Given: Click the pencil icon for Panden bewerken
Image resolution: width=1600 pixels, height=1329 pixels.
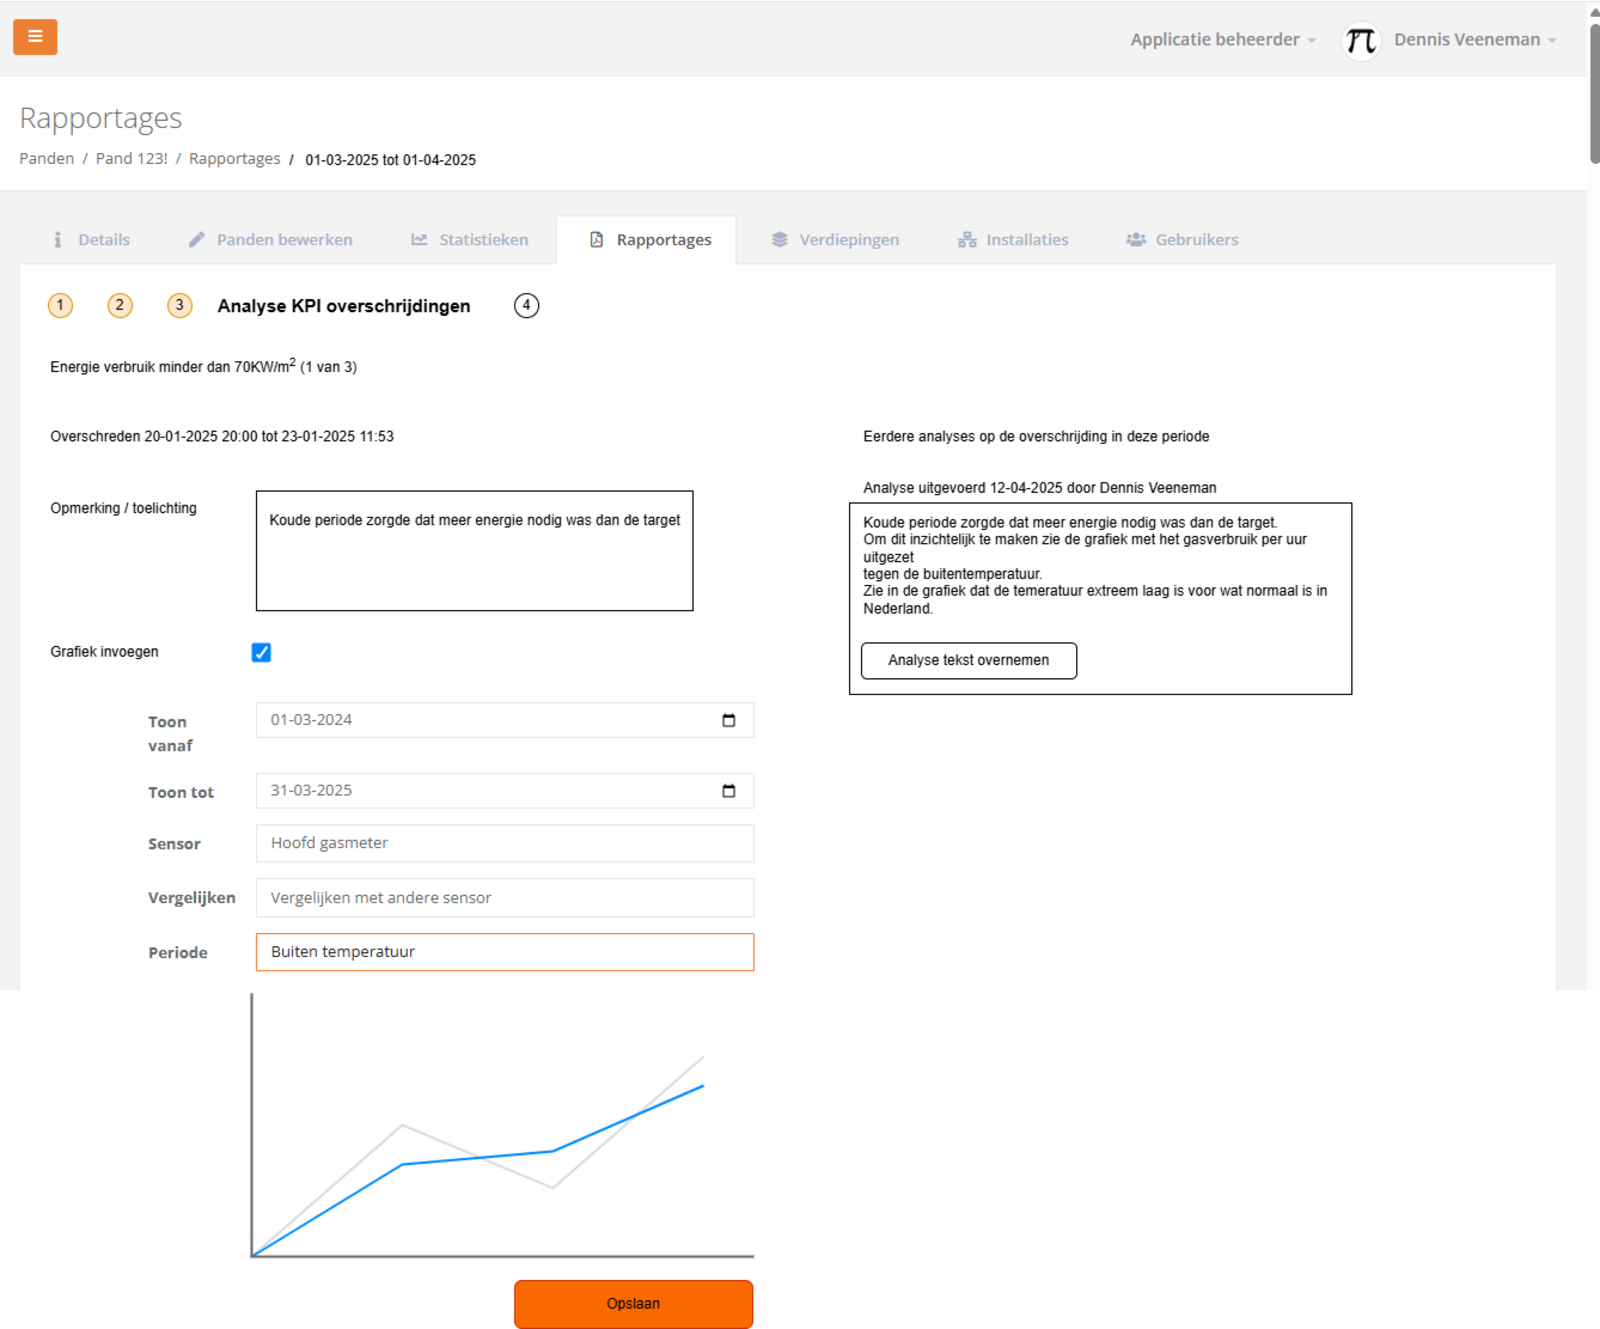Looking at the screenshot, I should coord(197,240).
